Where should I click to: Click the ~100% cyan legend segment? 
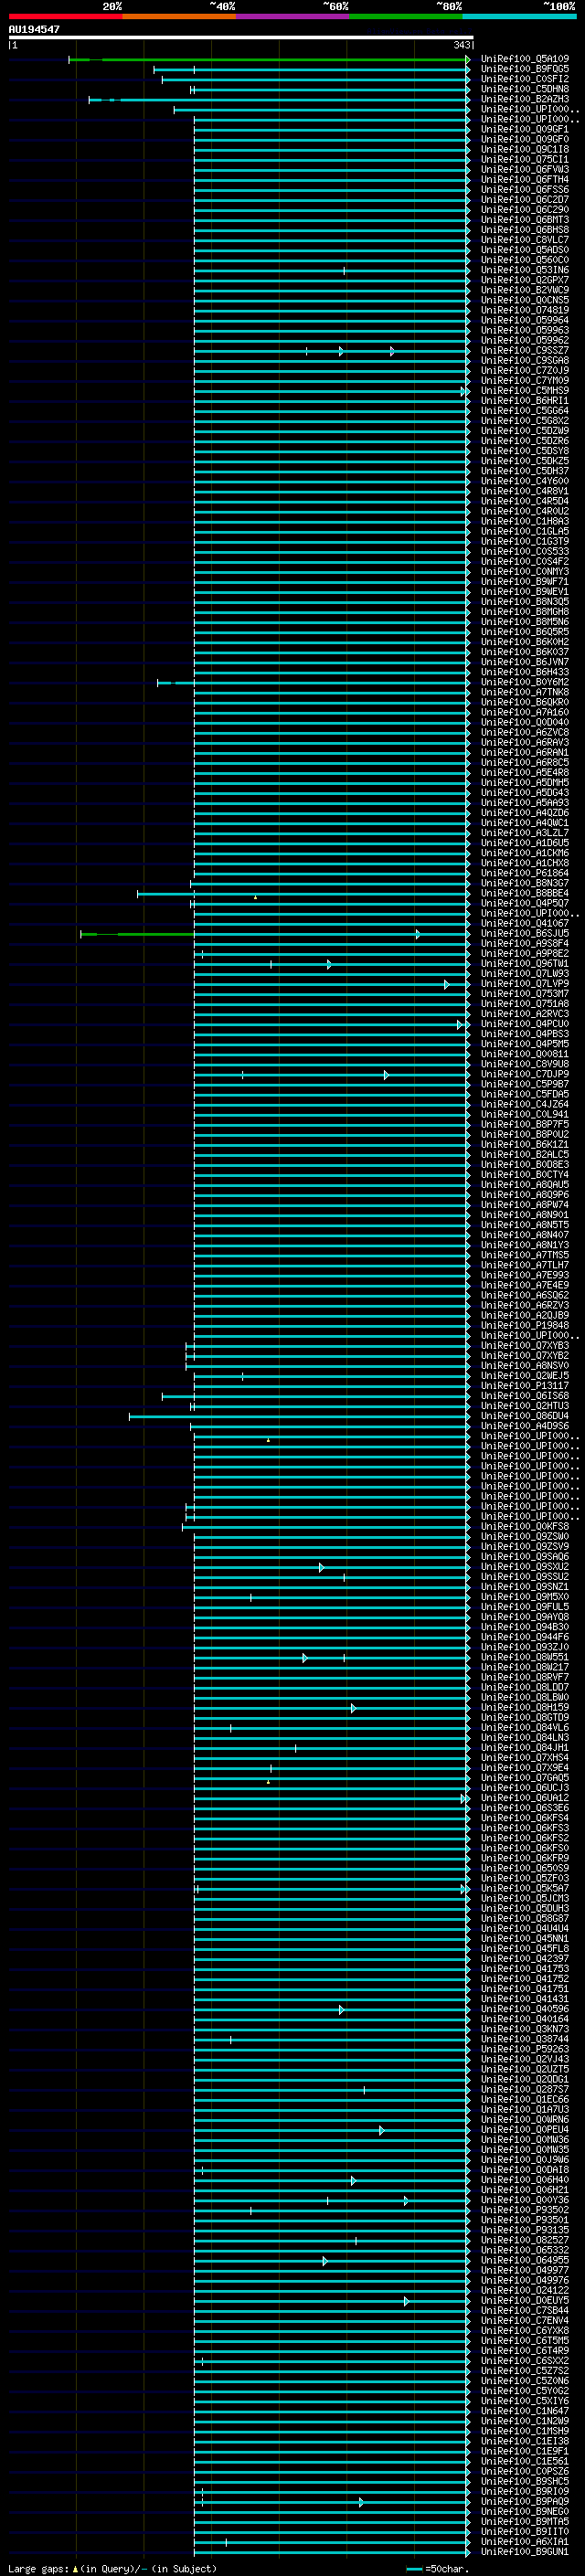click(519, 16)
